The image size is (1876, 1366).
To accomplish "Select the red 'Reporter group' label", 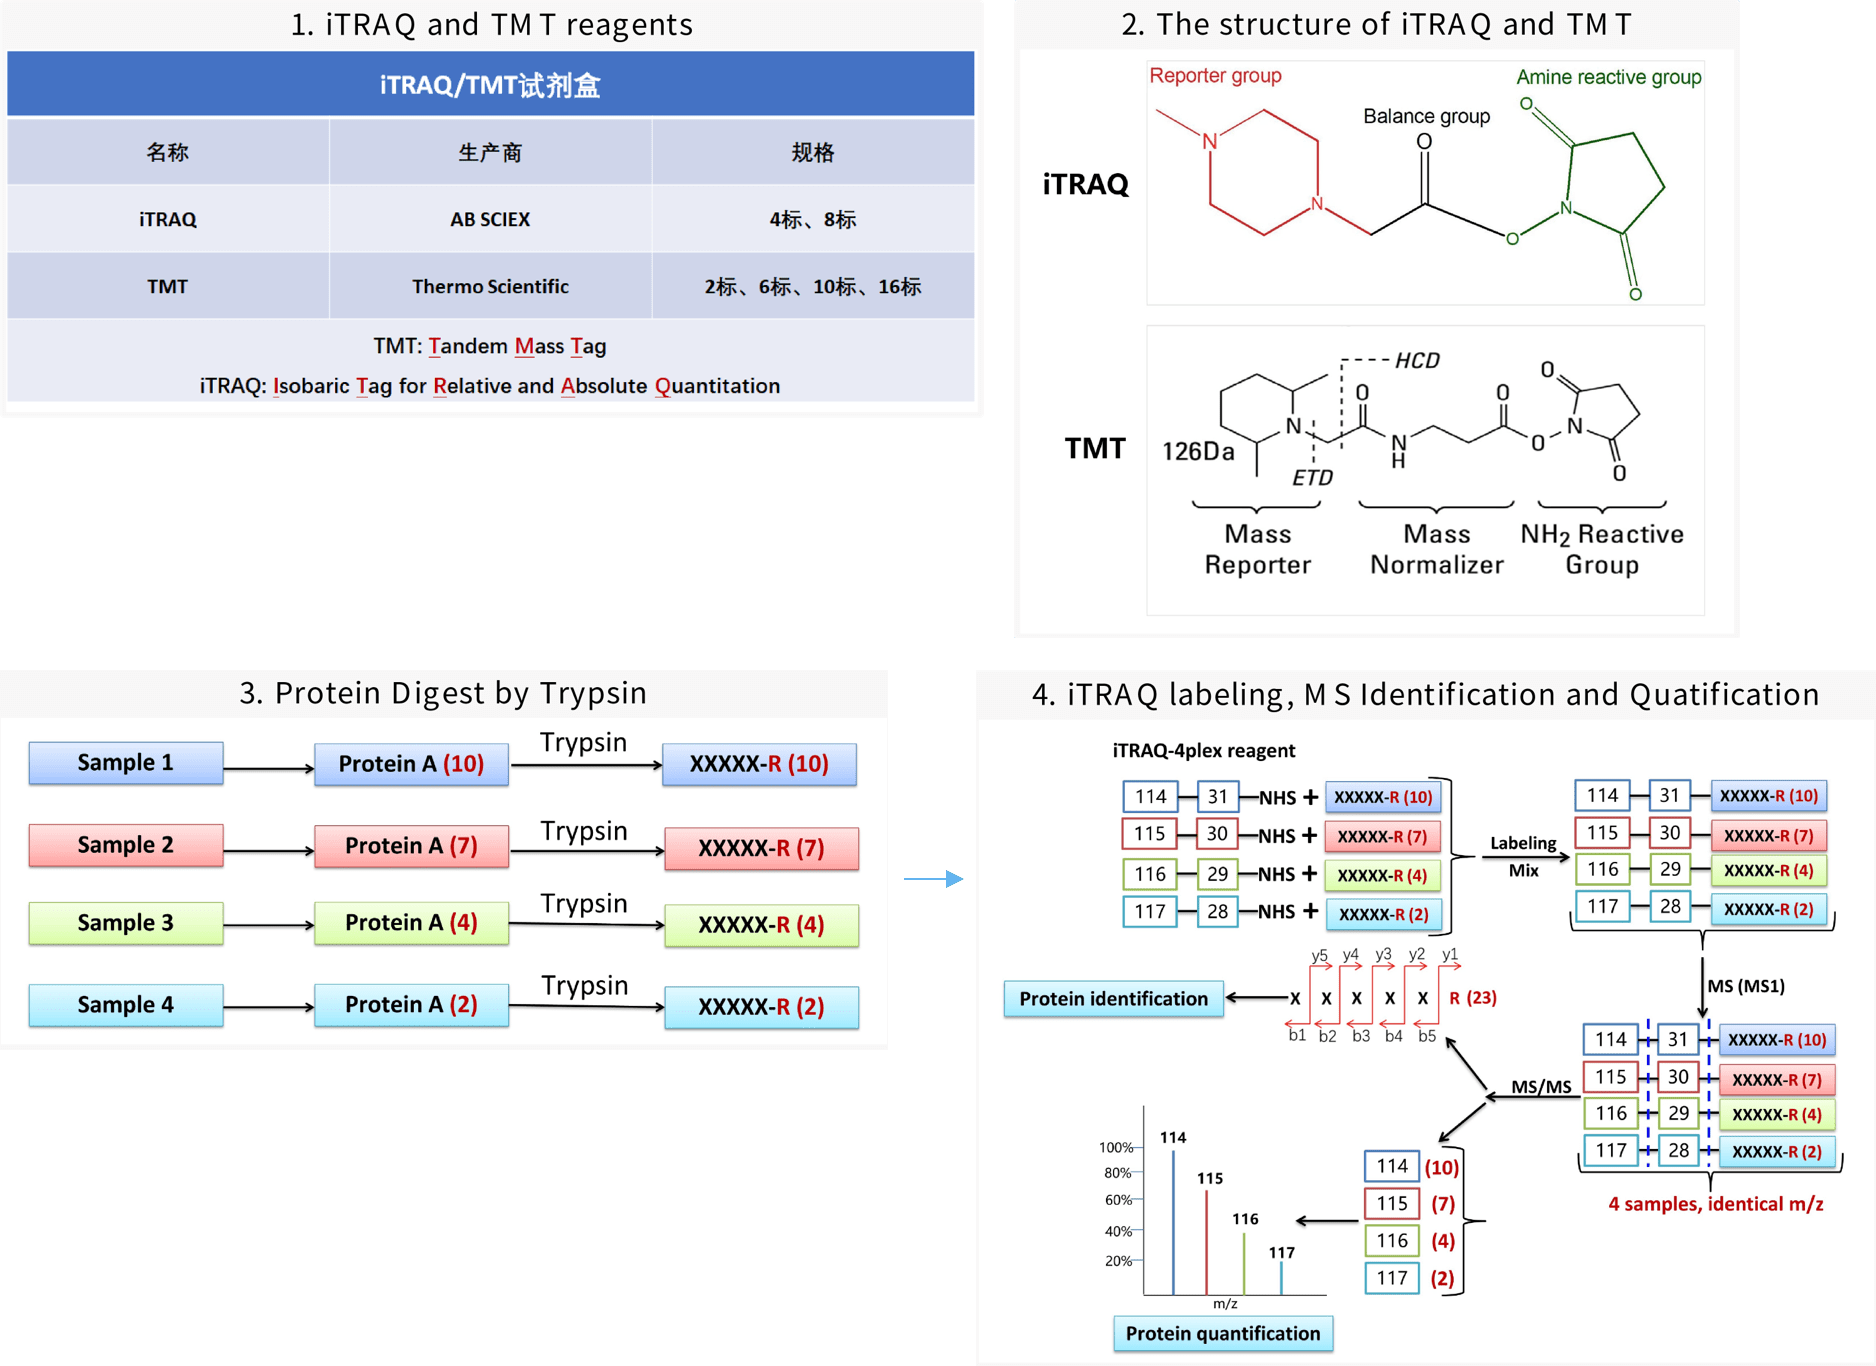I will (1215, 75).
